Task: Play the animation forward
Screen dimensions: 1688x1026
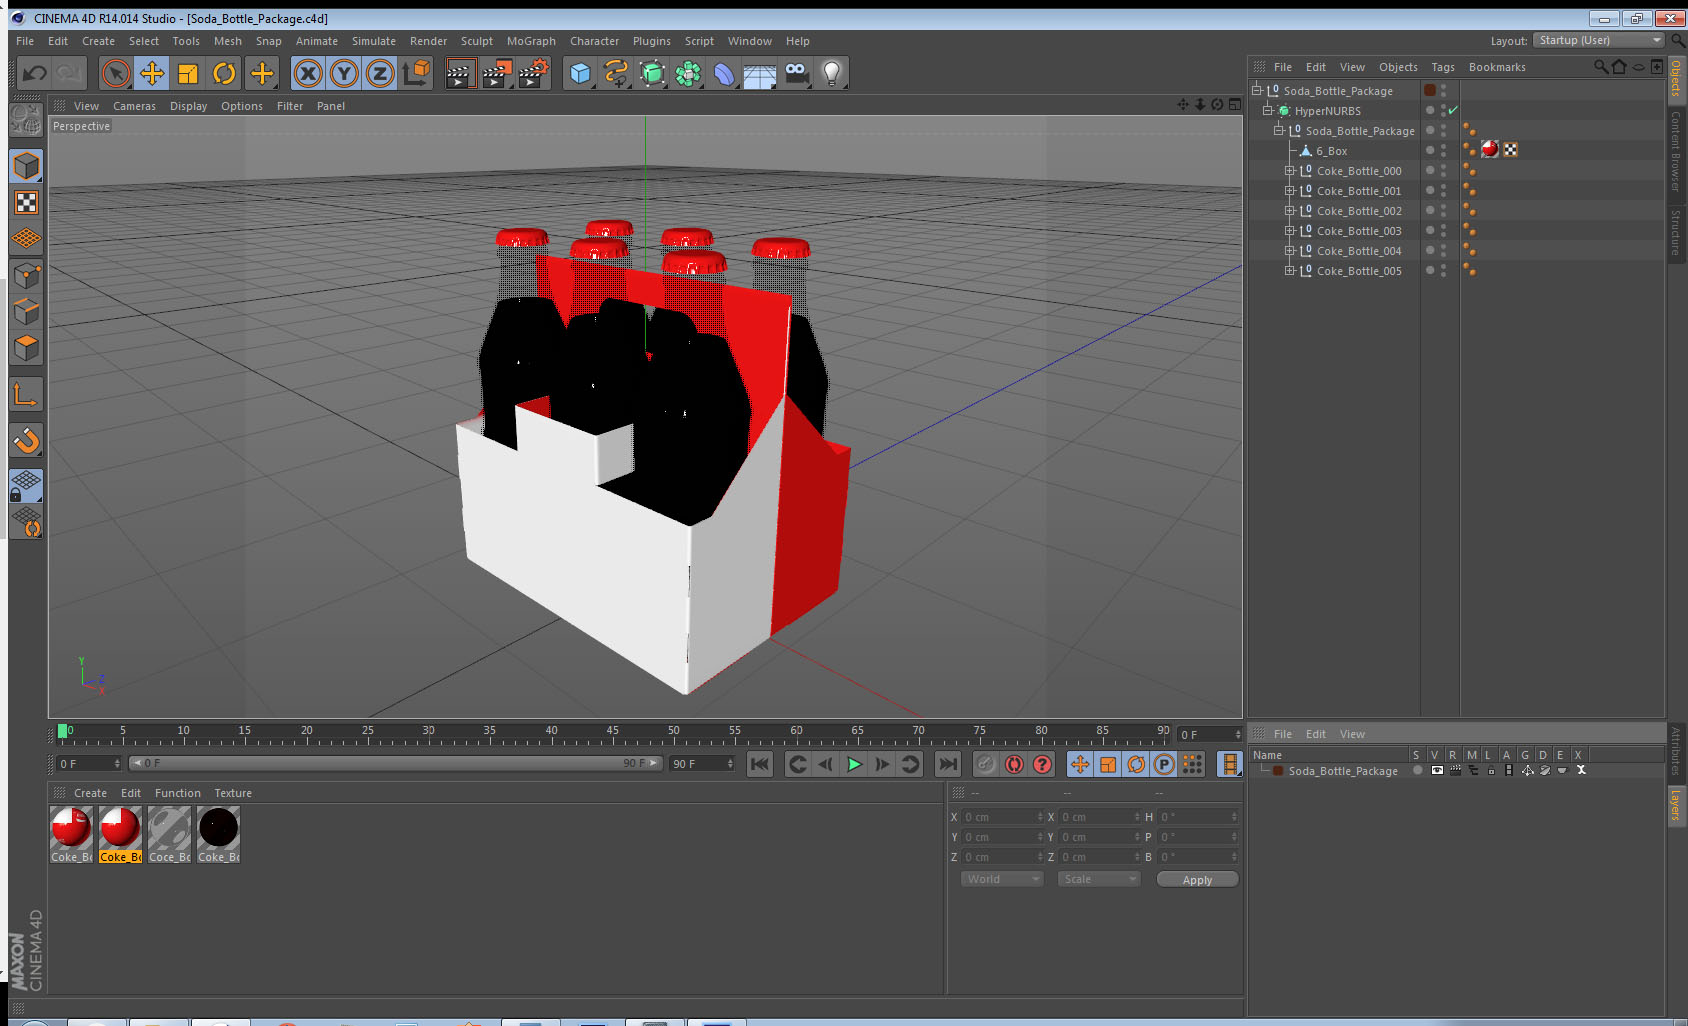Action: click(854, 764)
